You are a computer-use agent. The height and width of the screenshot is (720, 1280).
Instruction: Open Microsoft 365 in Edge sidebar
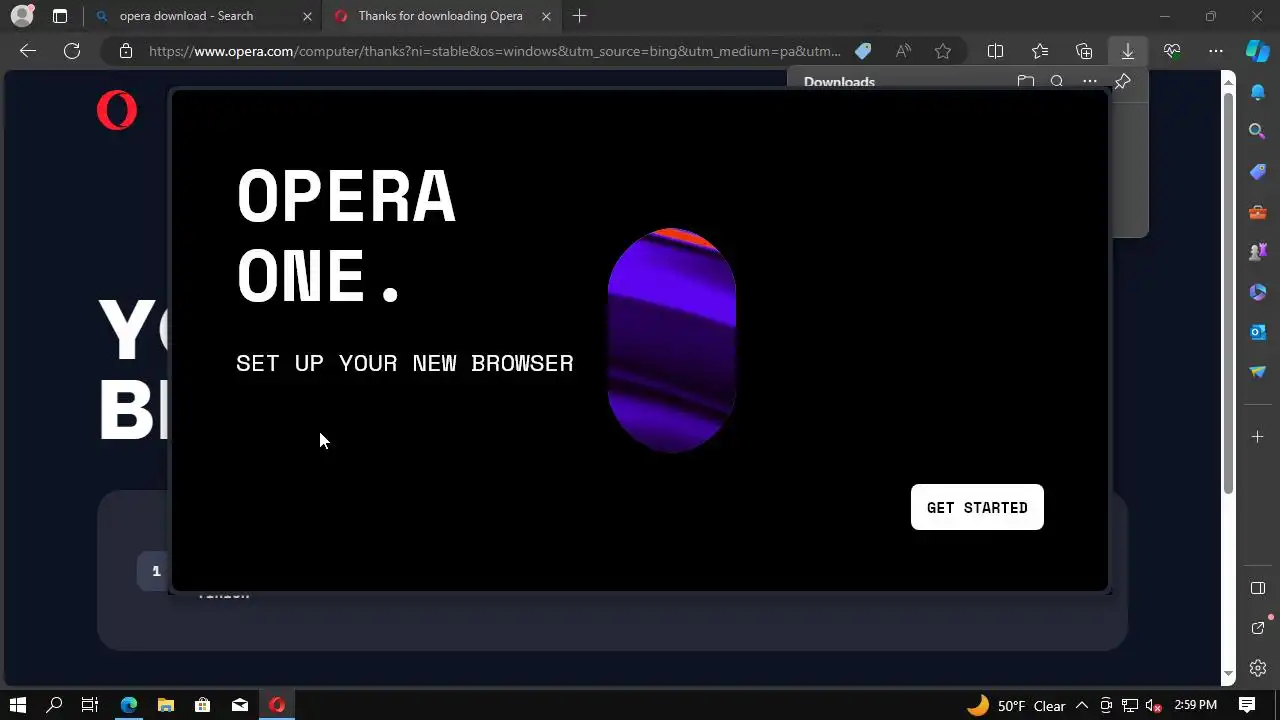coord(1258,292)
